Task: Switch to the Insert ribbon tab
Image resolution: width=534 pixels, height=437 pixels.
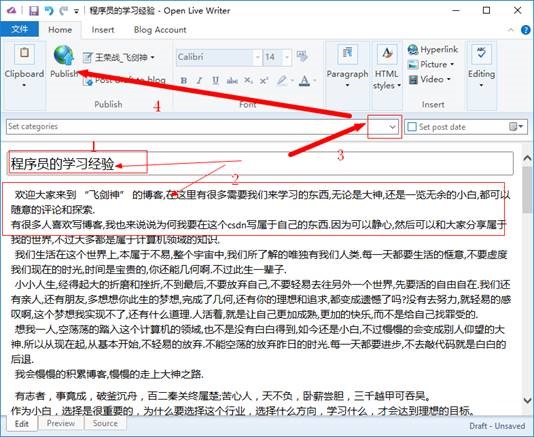Action: point(103,30)
